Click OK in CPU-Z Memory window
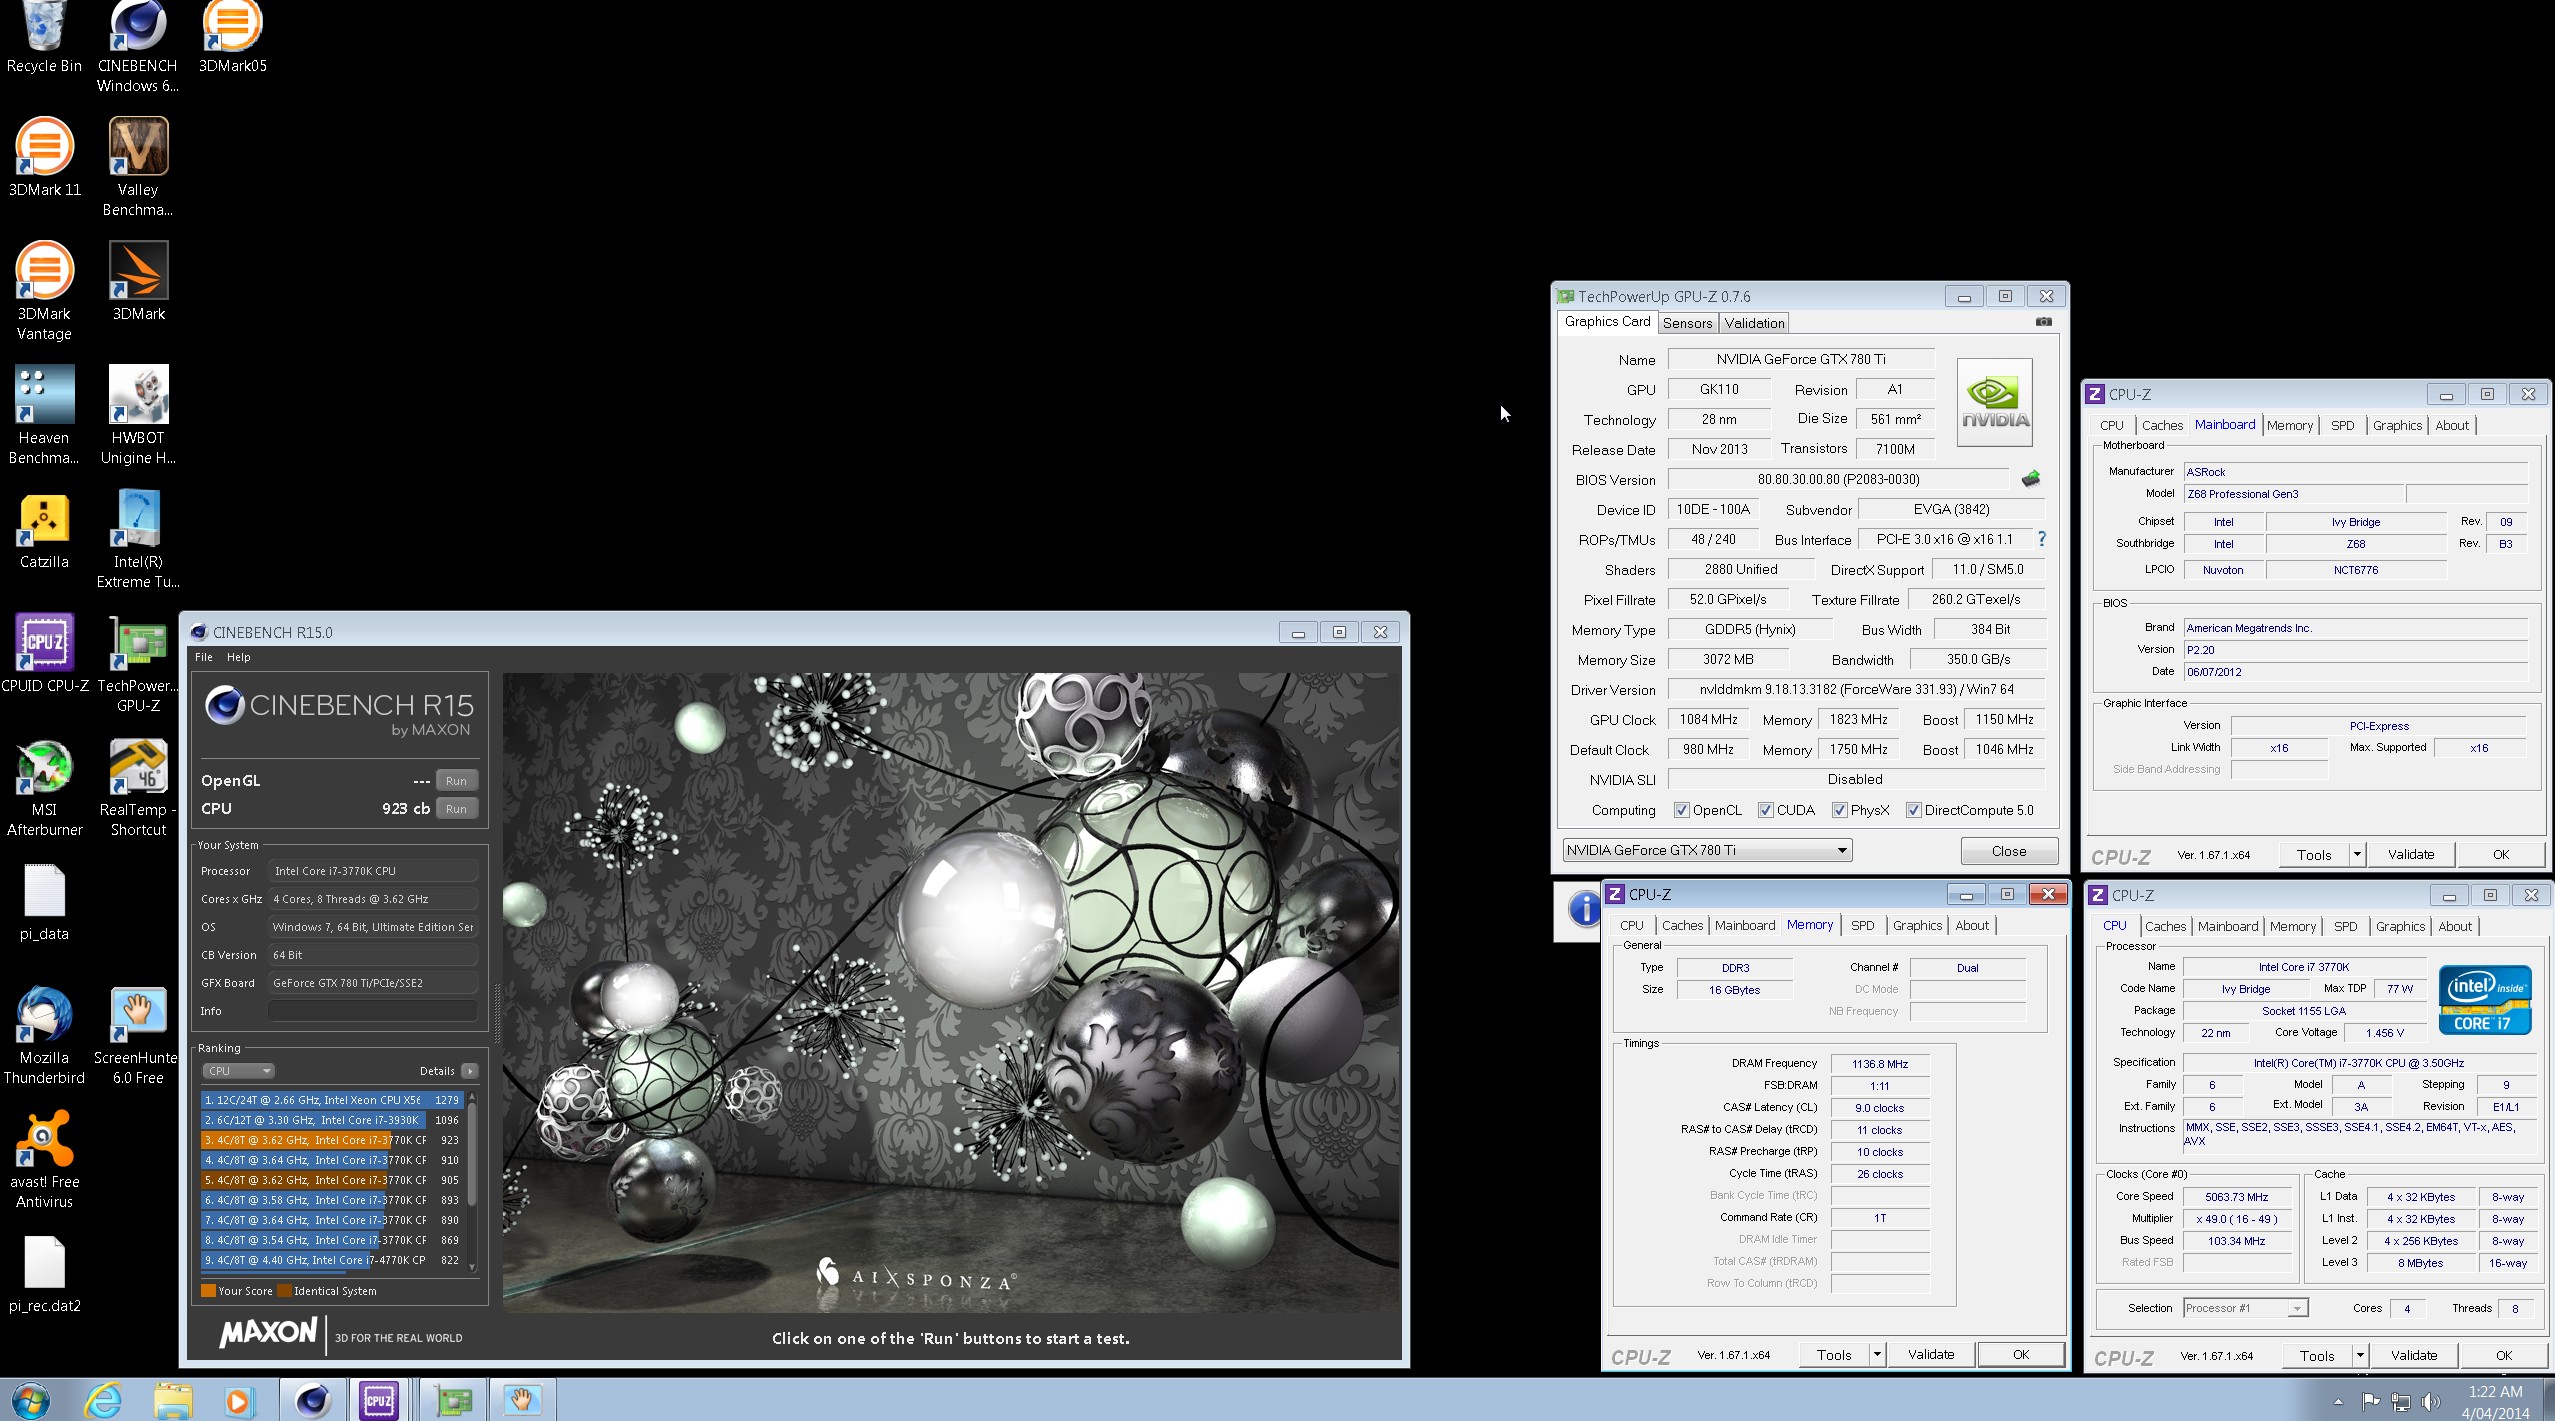The height and width of the screenshot is (1421, 2555). [2020, 1355]
